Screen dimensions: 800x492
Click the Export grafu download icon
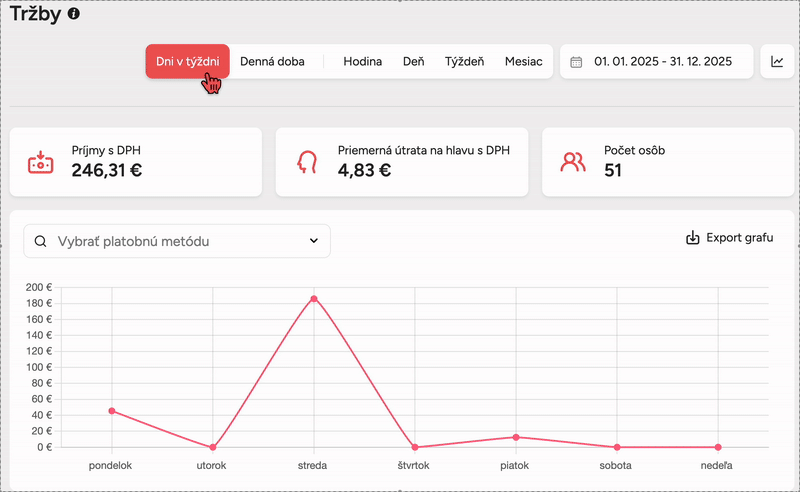tap(692, 238)
